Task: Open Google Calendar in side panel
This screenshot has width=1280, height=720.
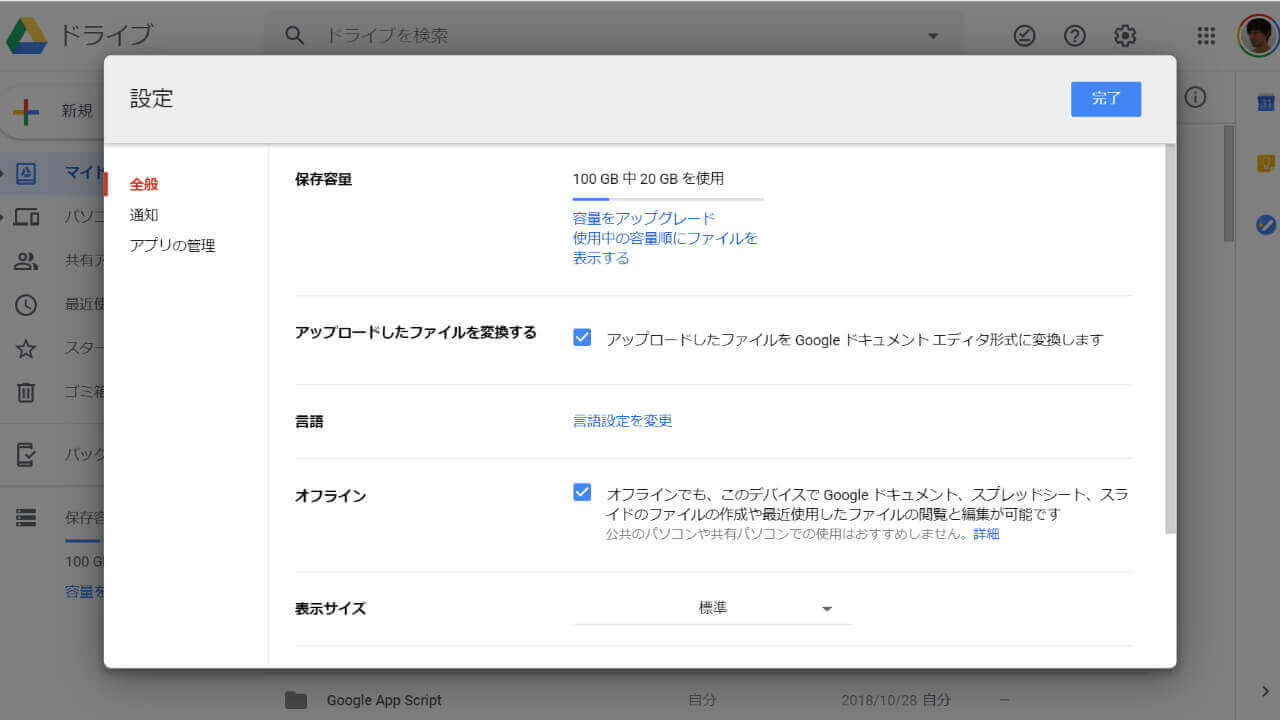Action: pos(1265,102)
